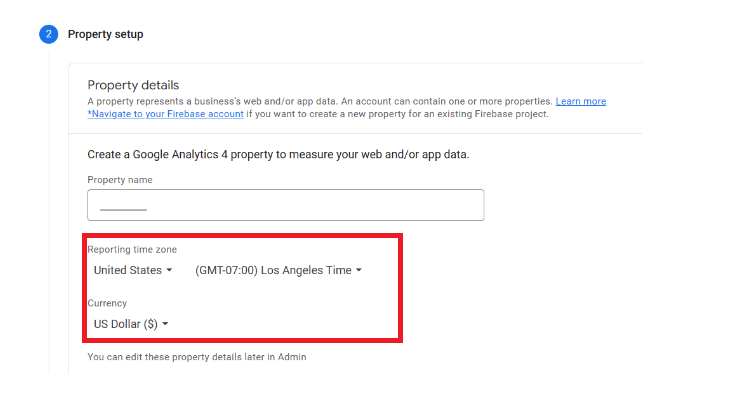Open the United States country dropdown
This screenshot has height=403, width=747.
[x=133, y=270]
